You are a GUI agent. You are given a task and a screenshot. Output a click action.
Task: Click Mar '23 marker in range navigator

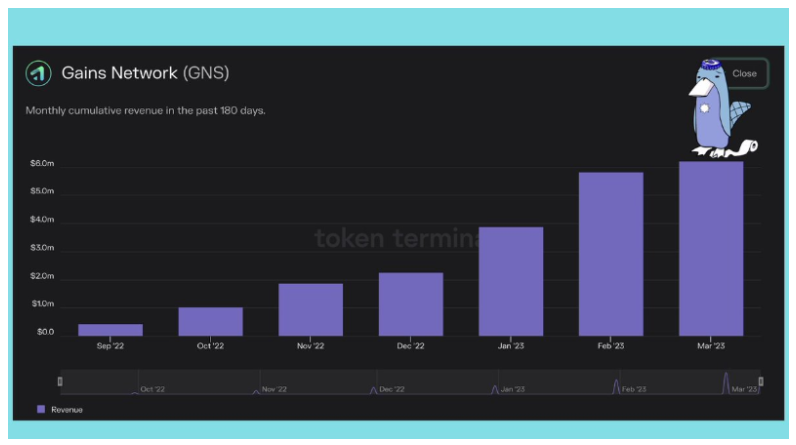pos(744,389)
